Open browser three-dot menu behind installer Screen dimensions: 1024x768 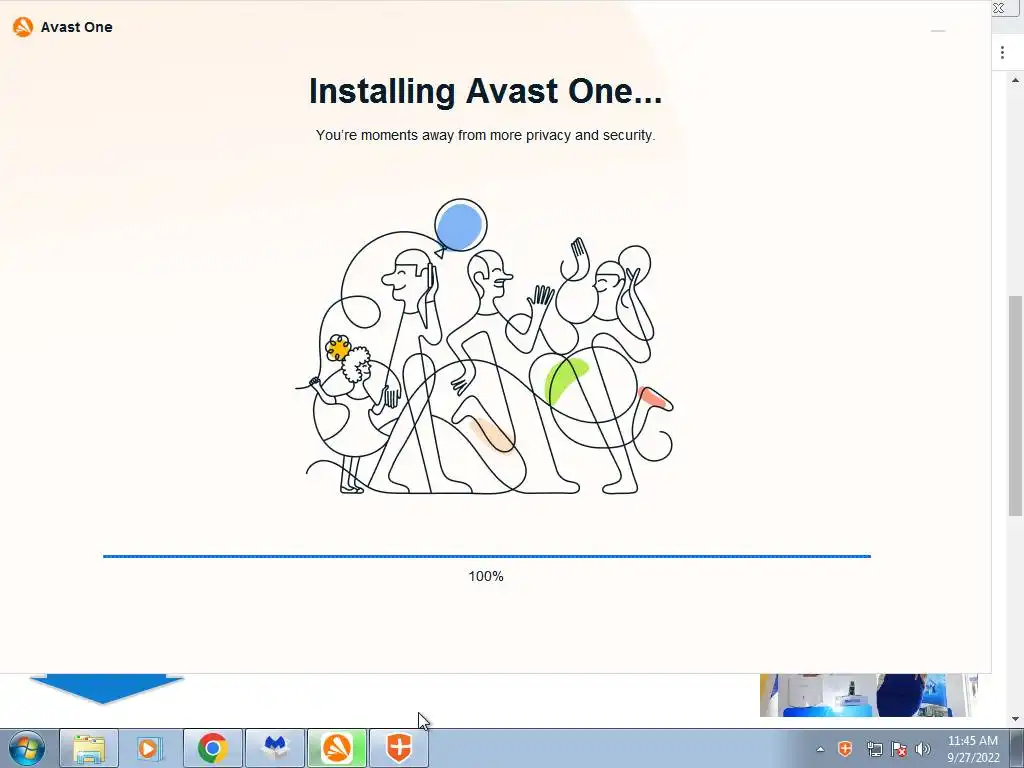click(x=1002, y=52)
